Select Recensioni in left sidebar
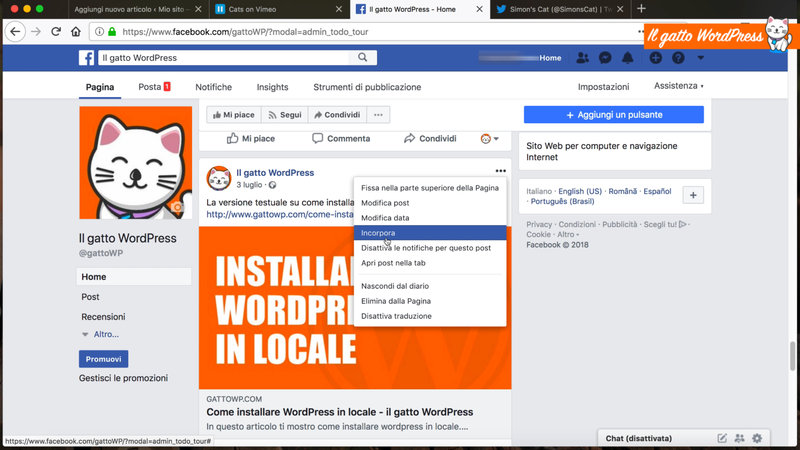This screenshot has height=450, width=800. [103, 317]
